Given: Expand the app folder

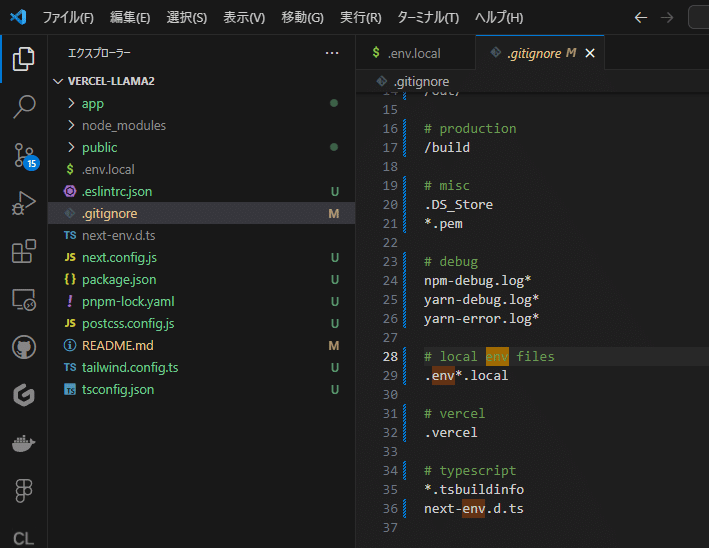Looking at the screenshot, I should [x=93, y=103].
